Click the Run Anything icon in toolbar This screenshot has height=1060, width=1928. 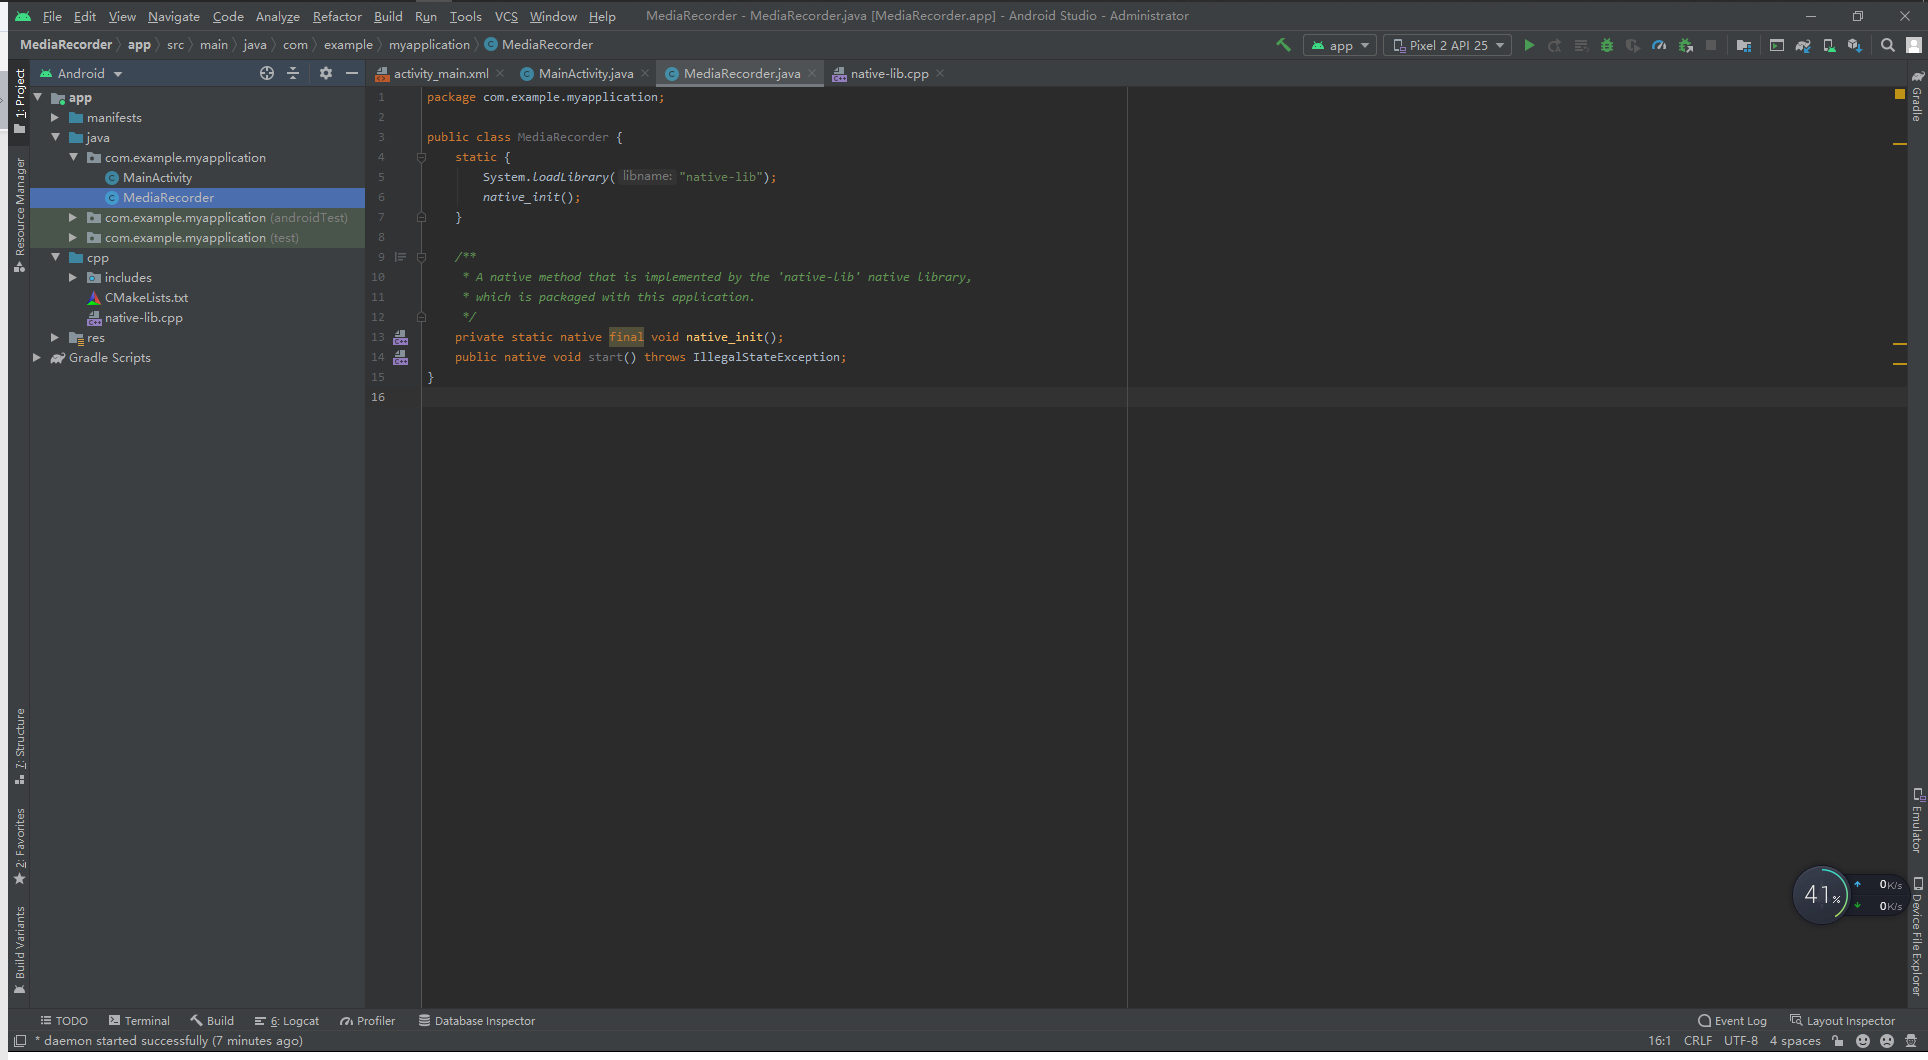1777,45
